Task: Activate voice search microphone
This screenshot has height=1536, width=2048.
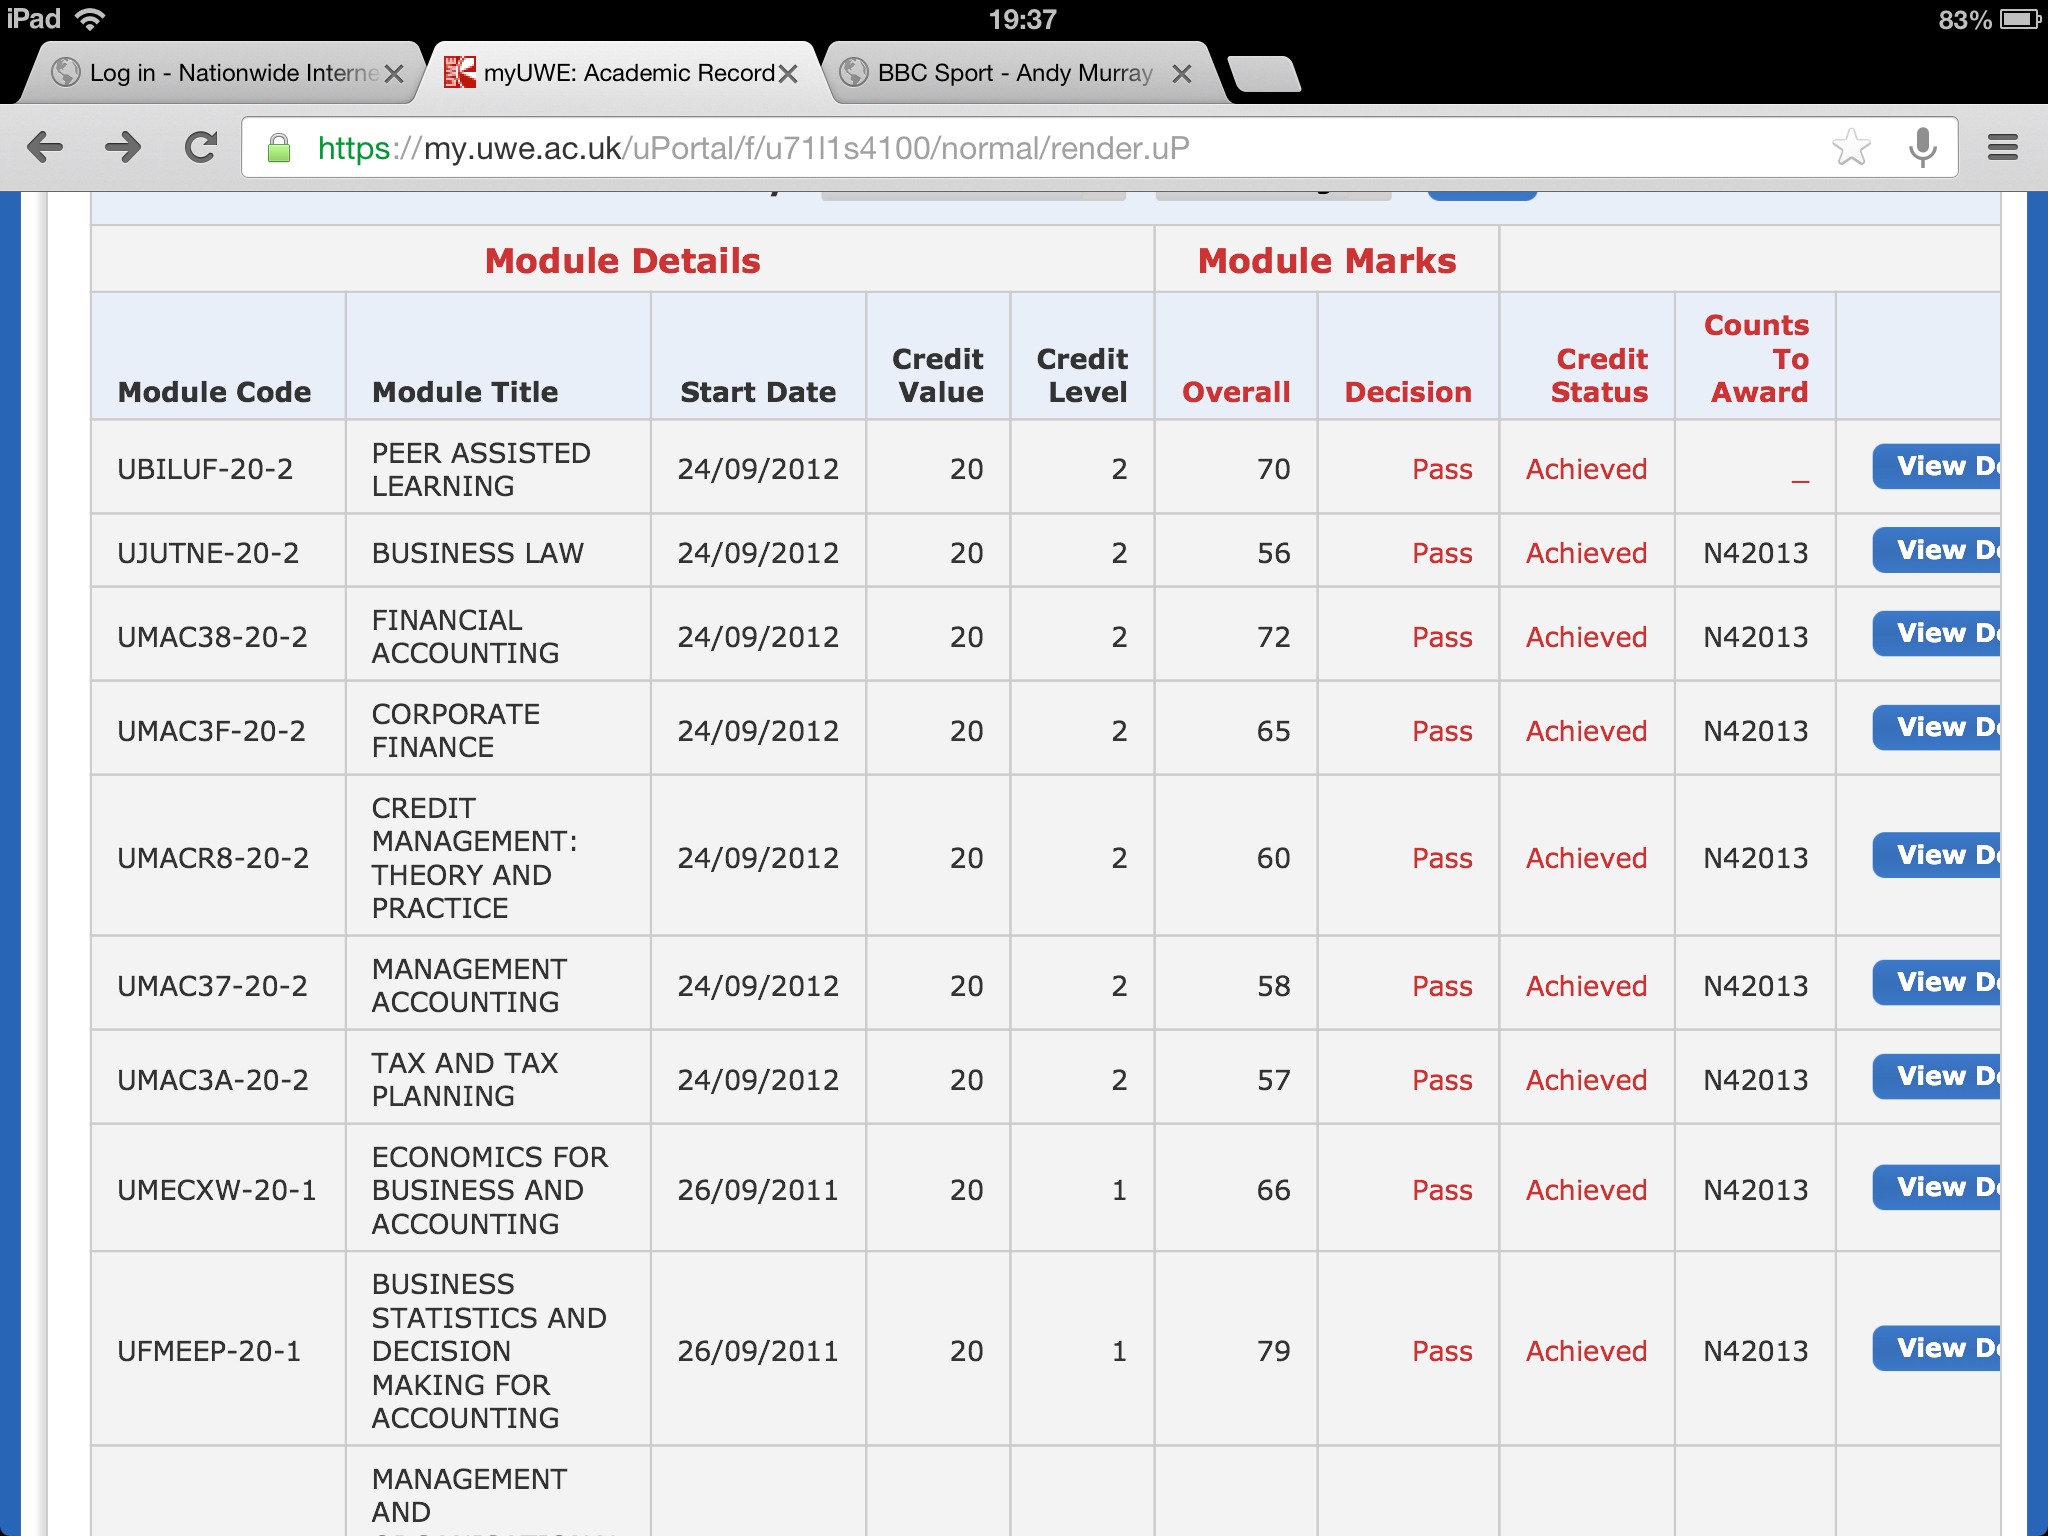Action: pyautogui.click(x=1922, y=148)
